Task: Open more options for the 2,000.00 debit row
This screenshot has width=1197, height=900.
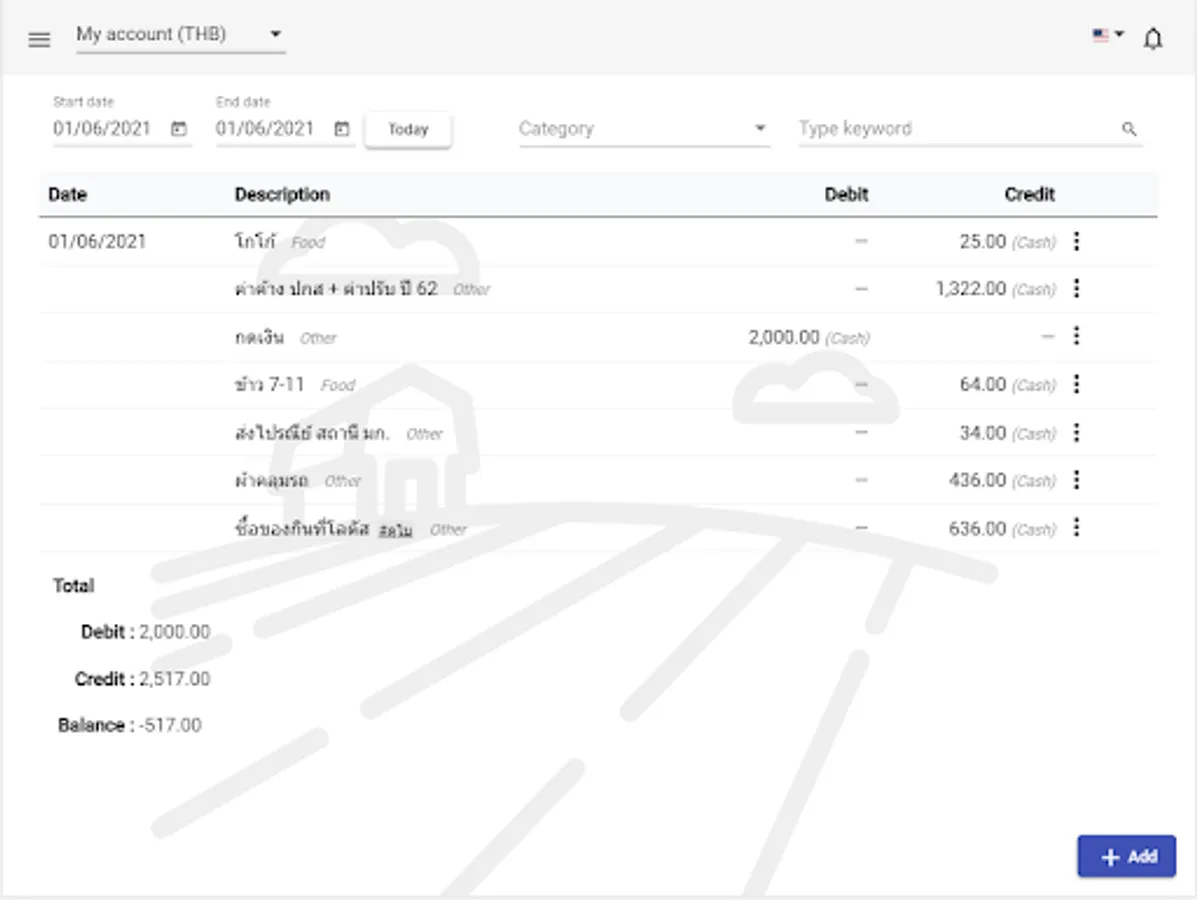Action: click(1076, 336)
